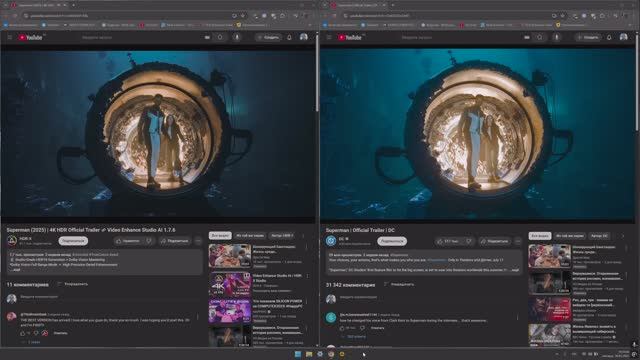Select second filter chip in right sidebar

click(x=570, y=236)
